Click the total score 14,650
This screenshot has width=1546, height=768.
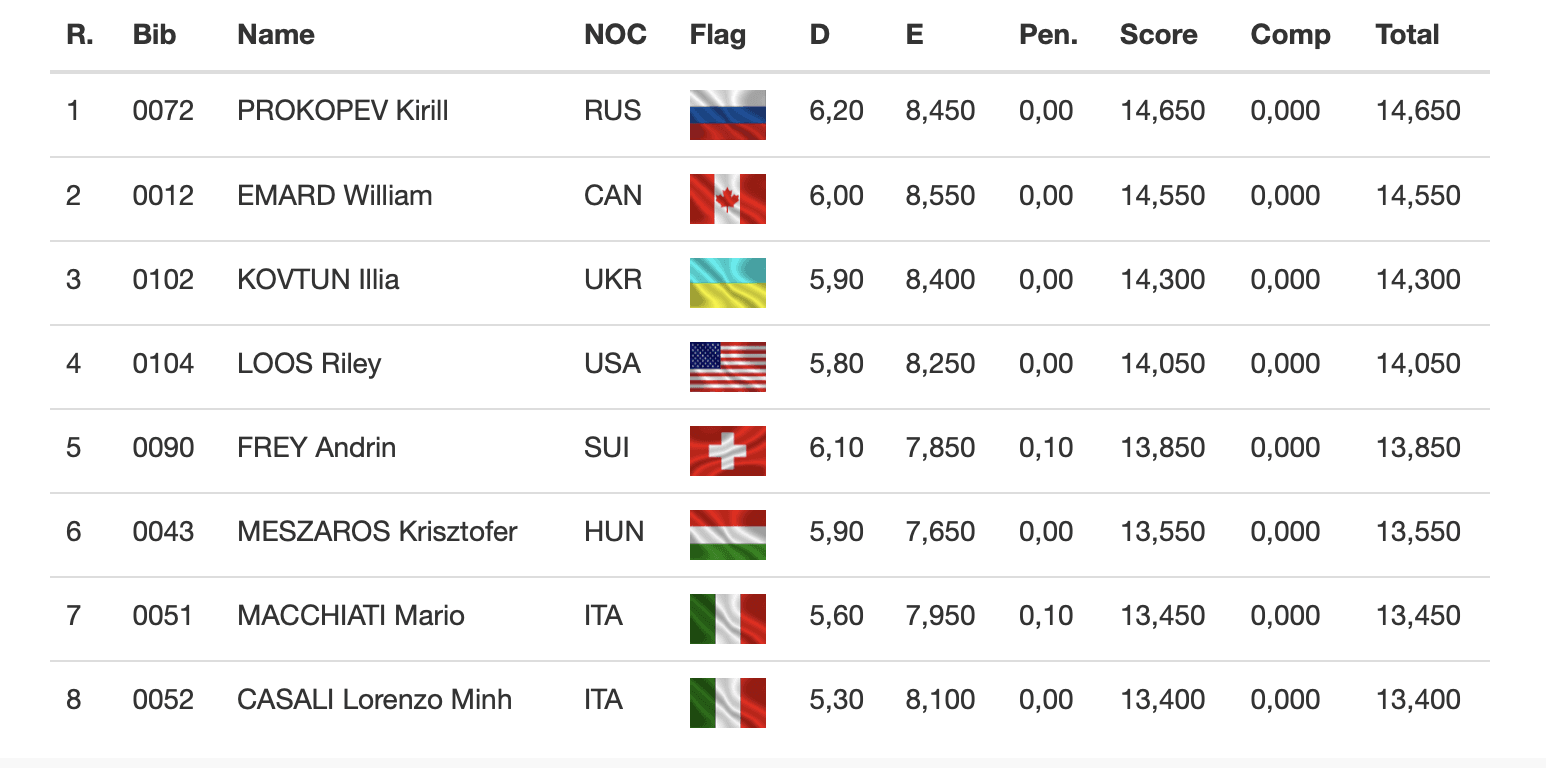coord(1418,111)
